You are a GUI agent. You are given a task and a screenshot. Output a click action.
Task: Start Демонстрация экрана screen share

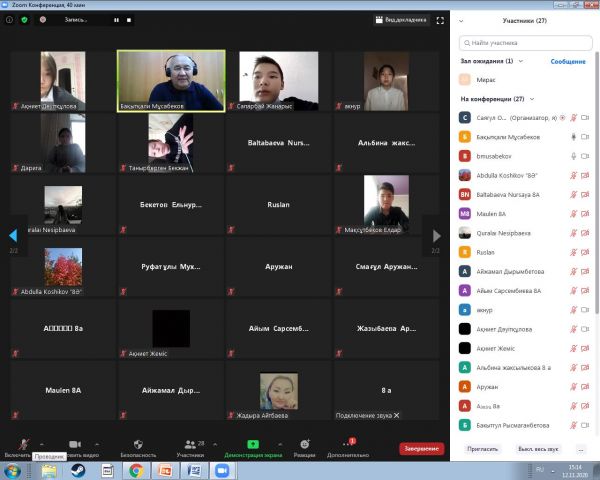(255, 447)
